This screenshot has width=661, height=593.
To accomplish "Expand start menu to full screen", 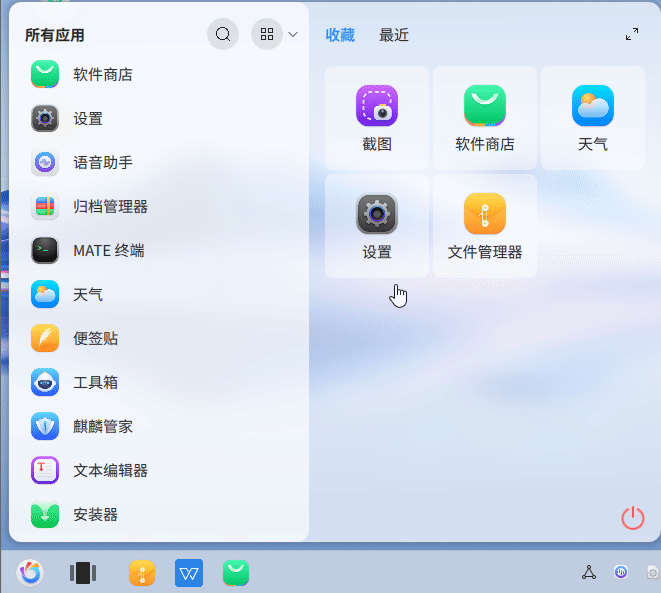I will coord(631,34).
